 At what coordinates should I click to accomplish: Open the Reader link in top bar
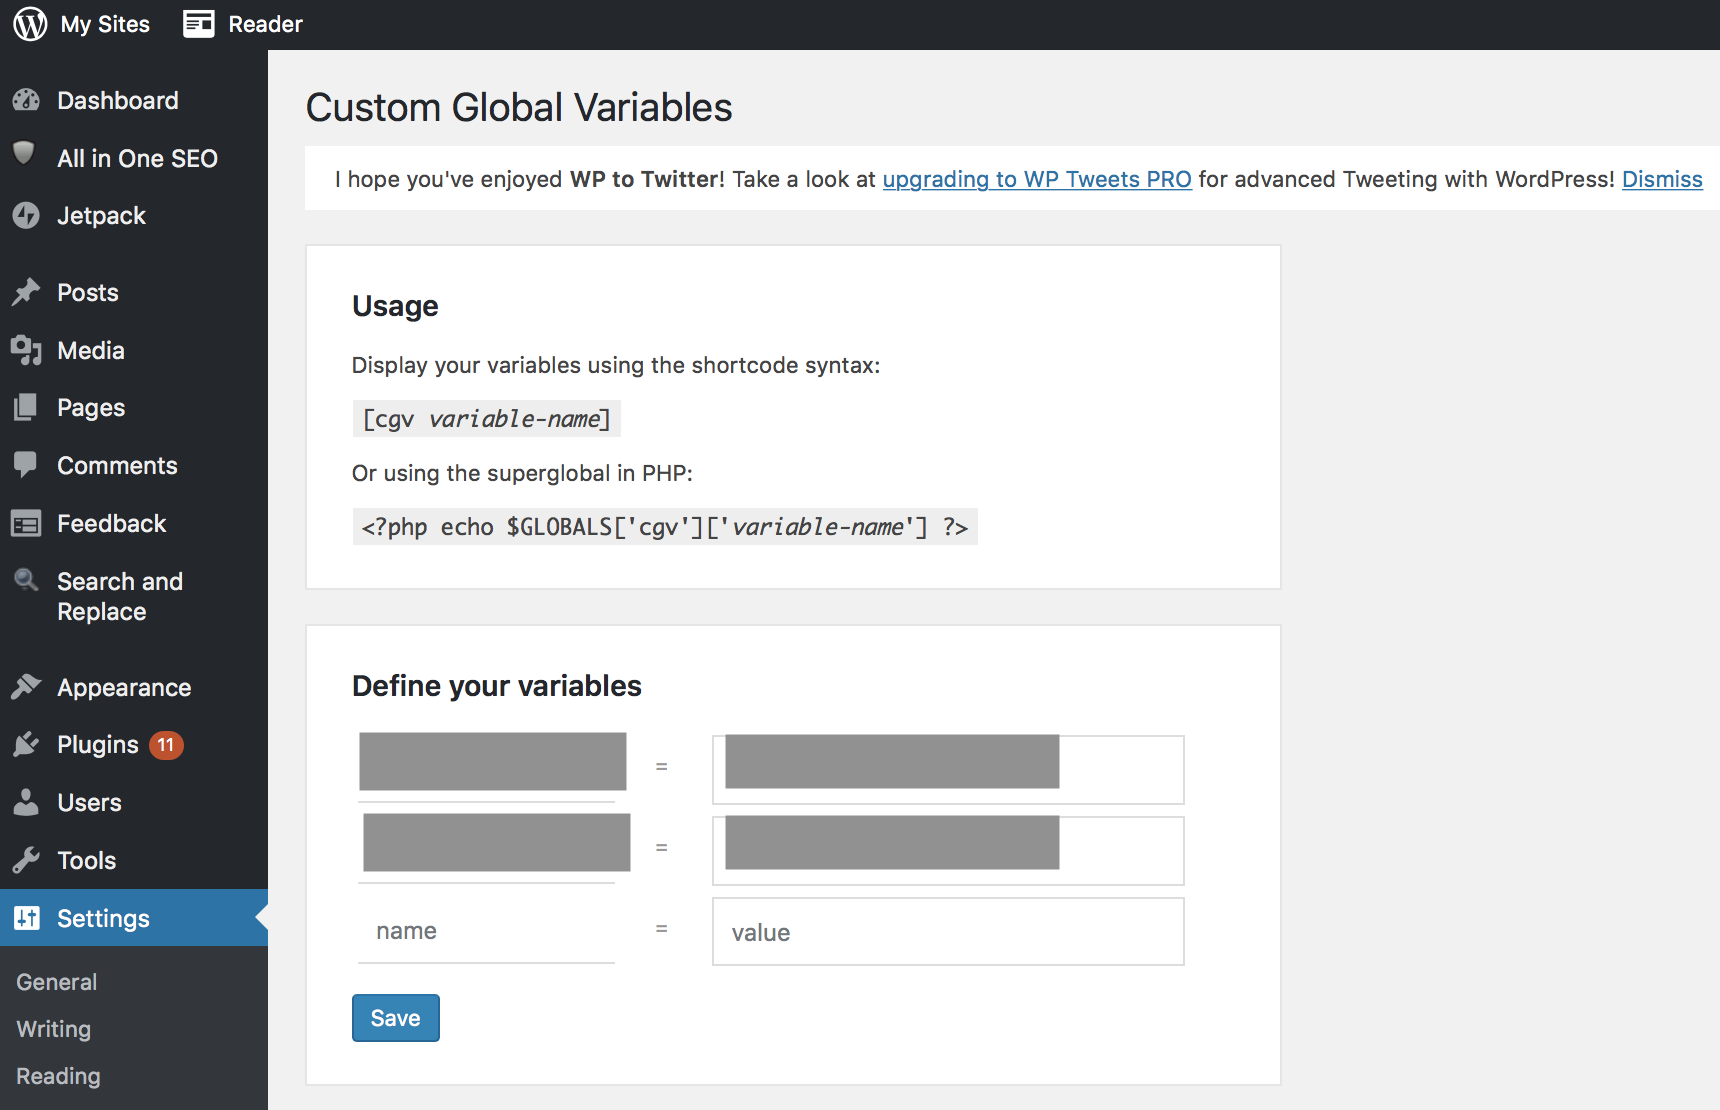click(x=265, y=24)
